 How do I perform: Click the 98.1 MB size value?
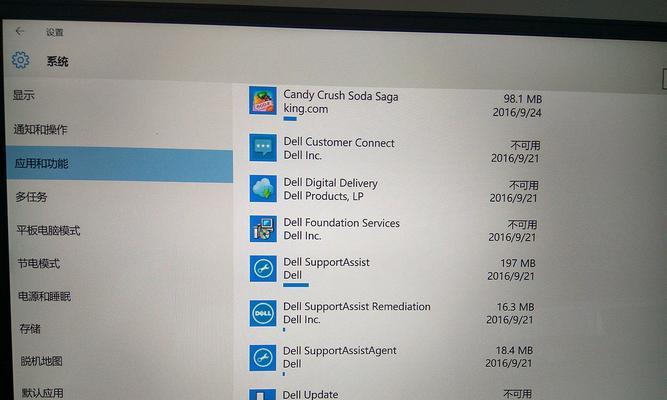(523, 99)
